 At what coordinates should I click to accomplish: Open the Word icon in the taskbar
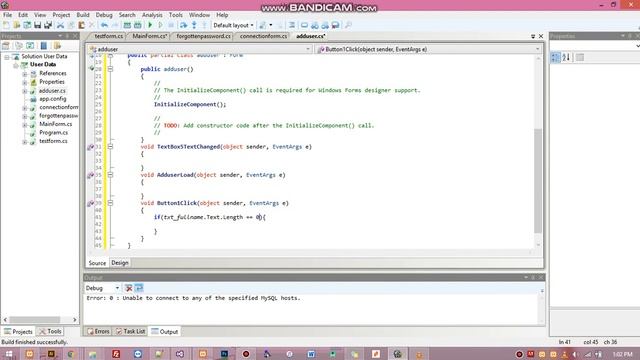tap(311, 354)
